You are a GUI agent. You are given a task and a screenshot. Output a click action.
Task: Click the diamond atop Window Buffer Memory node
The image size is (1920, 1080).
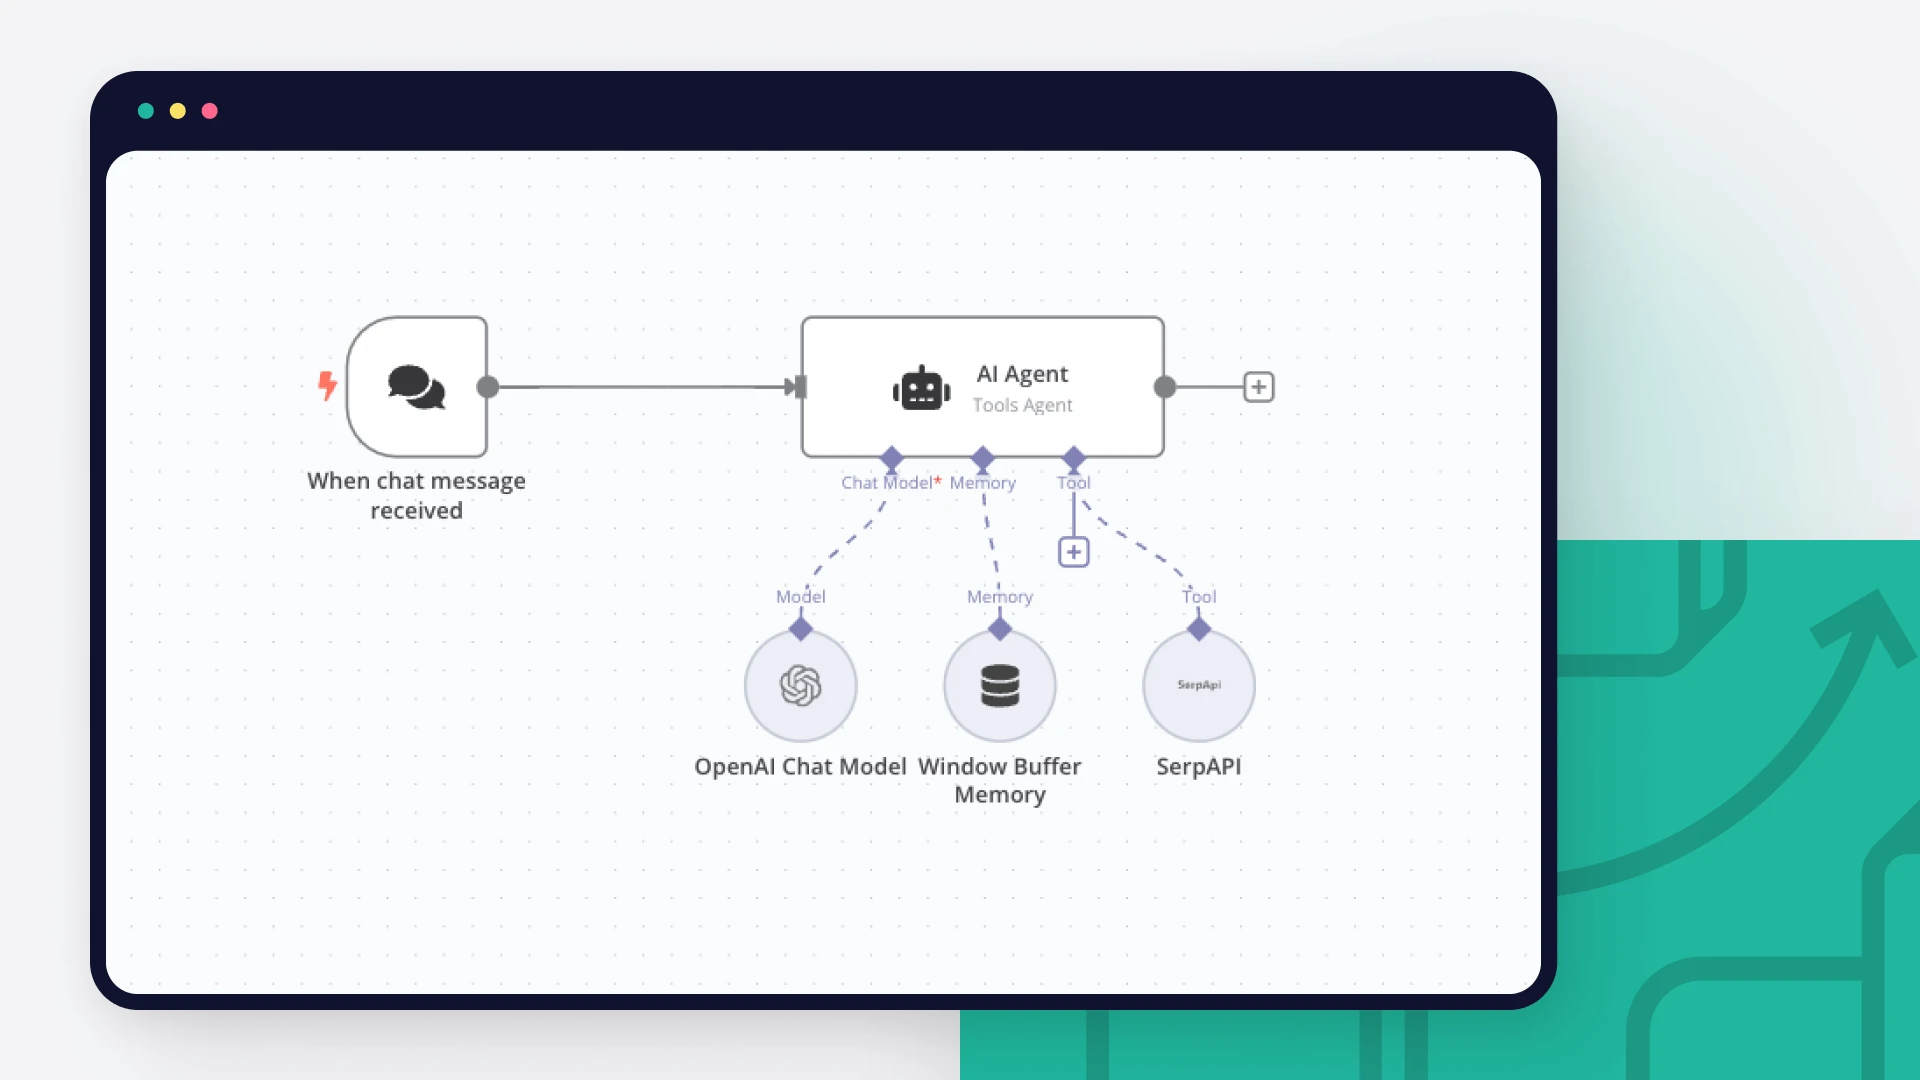999,629
